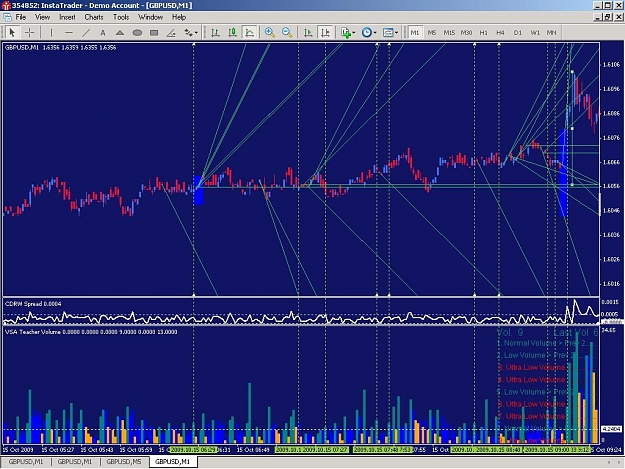
Task: Click the add indicators icon
Action: (346, 32)
